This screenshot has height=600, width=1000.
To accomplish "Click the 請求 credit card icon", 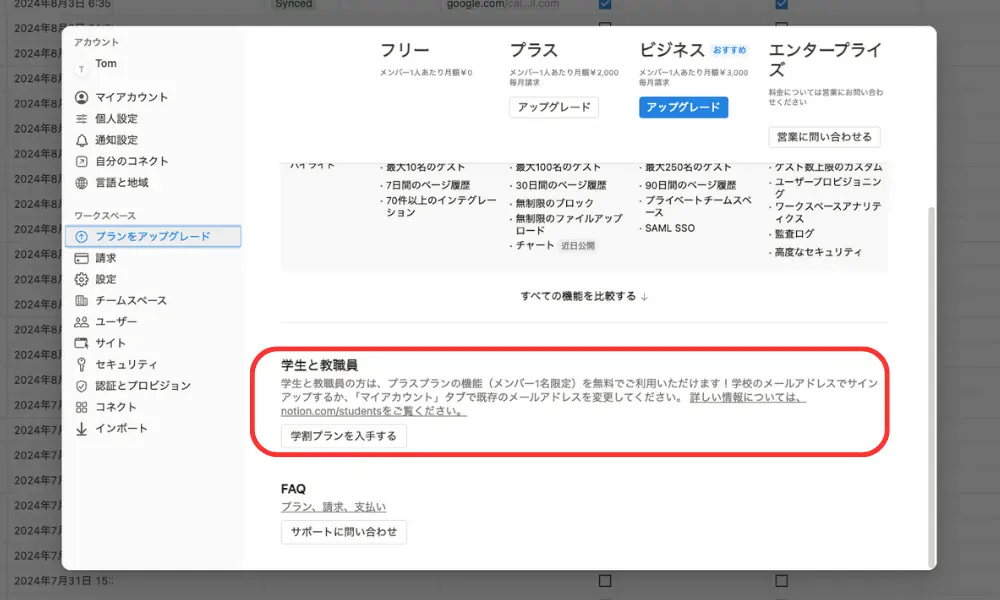I will pyautogui.click(x=82, y=258).
